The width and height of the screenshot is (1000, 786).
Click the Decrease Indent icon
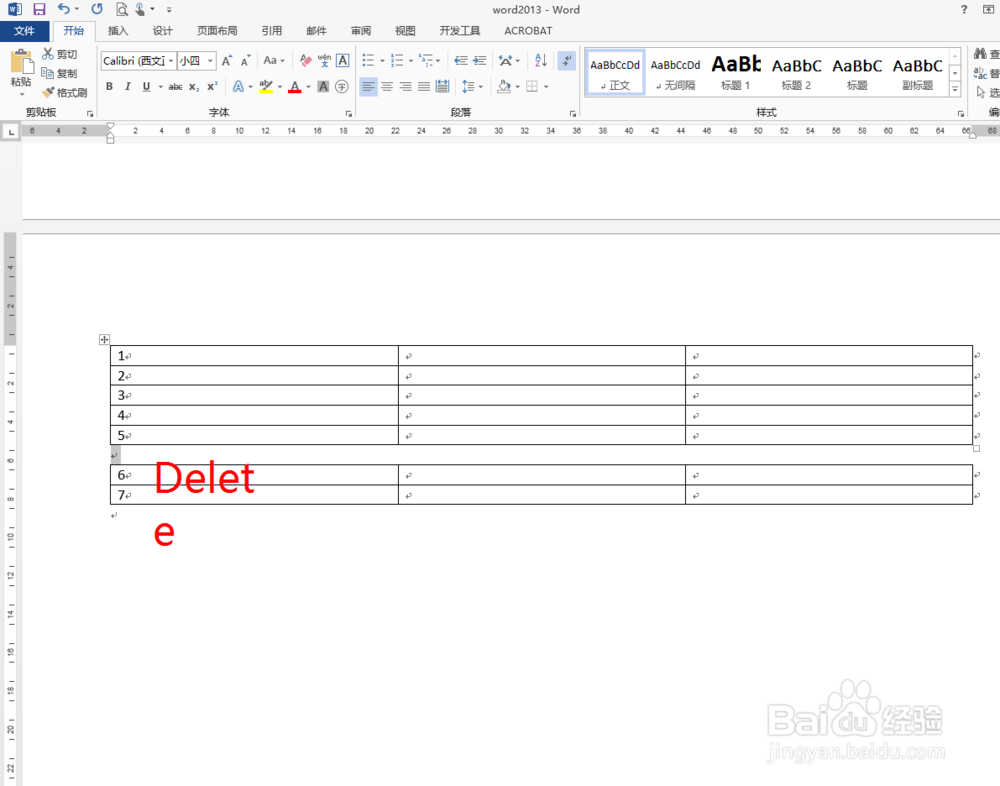click(x=460, y=61)
